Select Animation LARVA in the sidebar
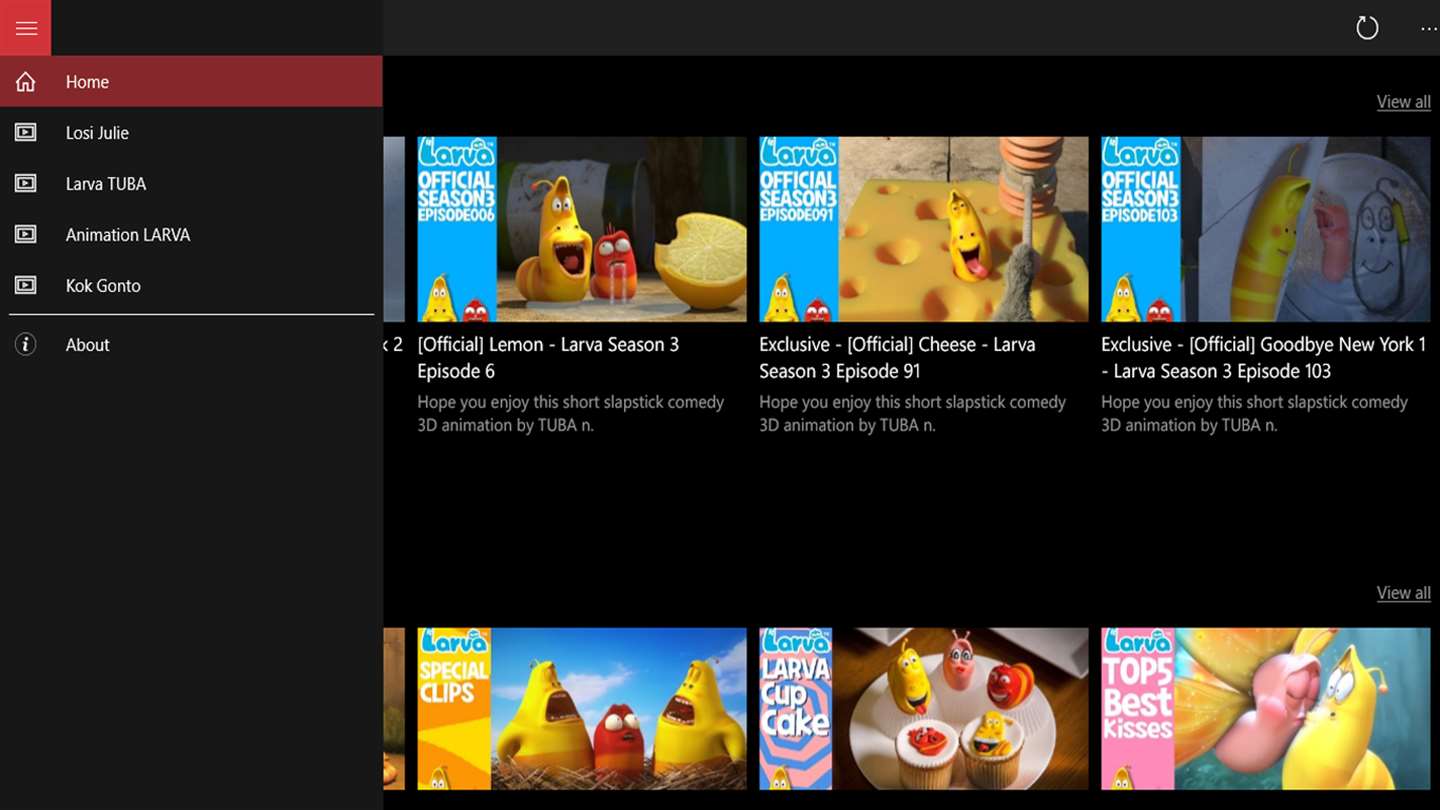This screenshot has width=1440, height=810. 191,235
